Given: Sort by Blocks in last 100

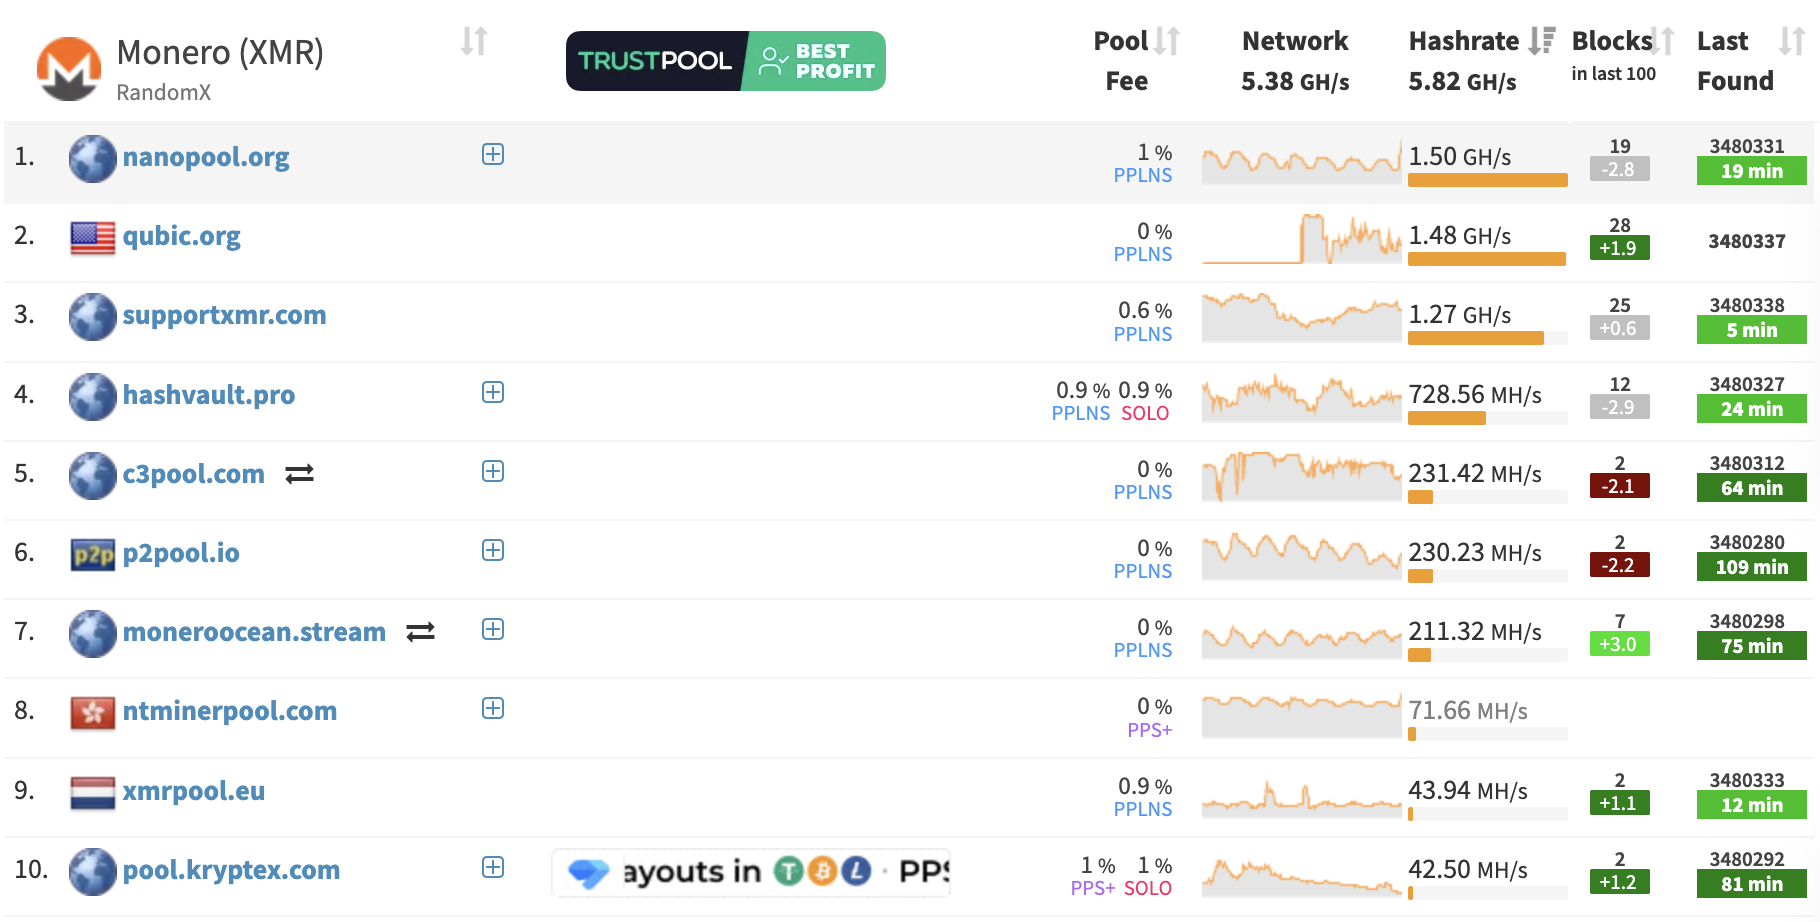Looking at the screenshot, I should pyautogui.click(x=1662, y=41).
